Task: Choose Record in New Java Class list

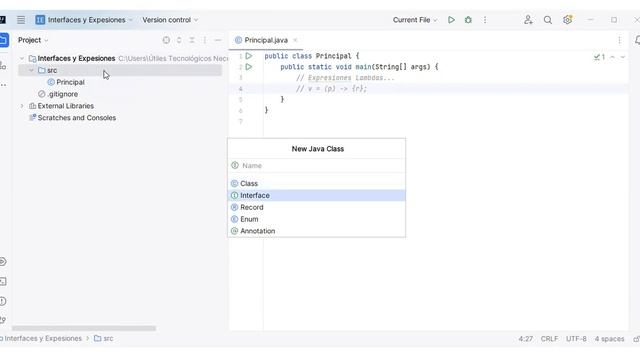Action: pos(316,207)
